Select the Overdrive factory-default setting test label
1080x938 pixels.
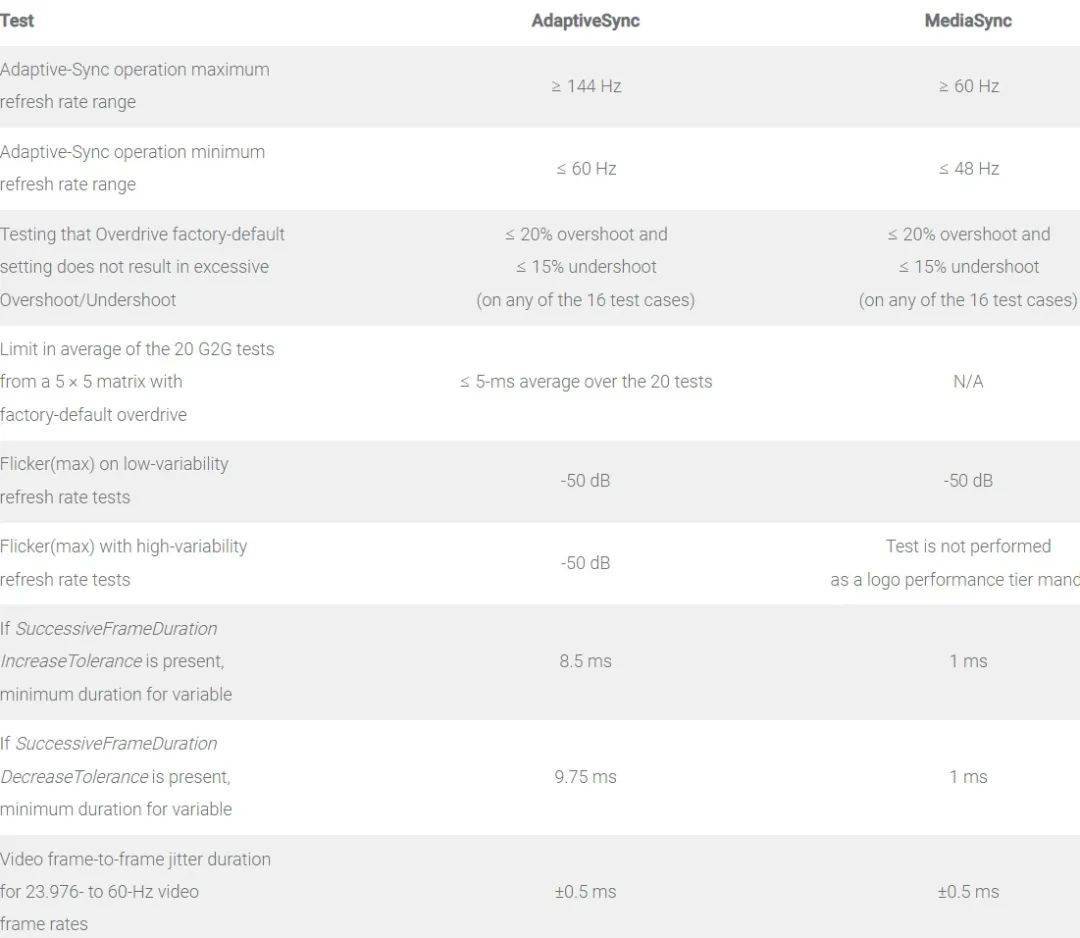[142, 267]
